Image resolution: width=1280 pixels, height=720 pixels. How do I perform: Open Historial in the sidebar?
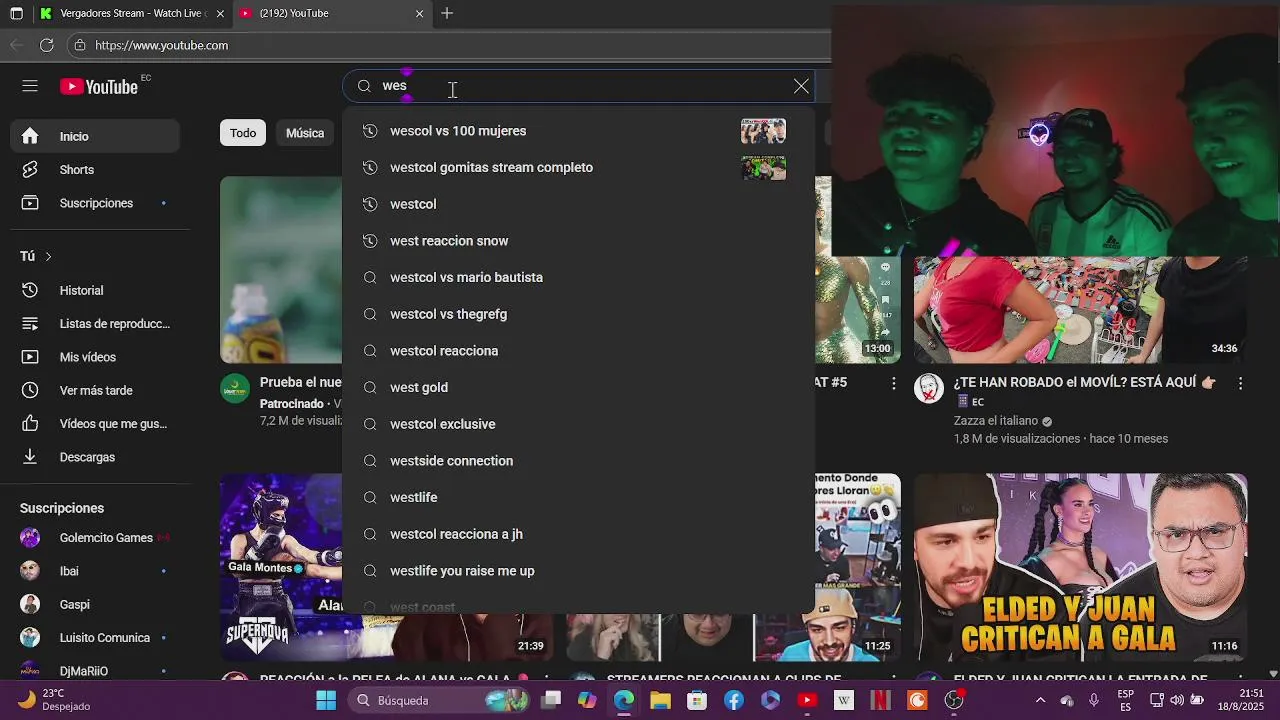click(x=95, y=290)
